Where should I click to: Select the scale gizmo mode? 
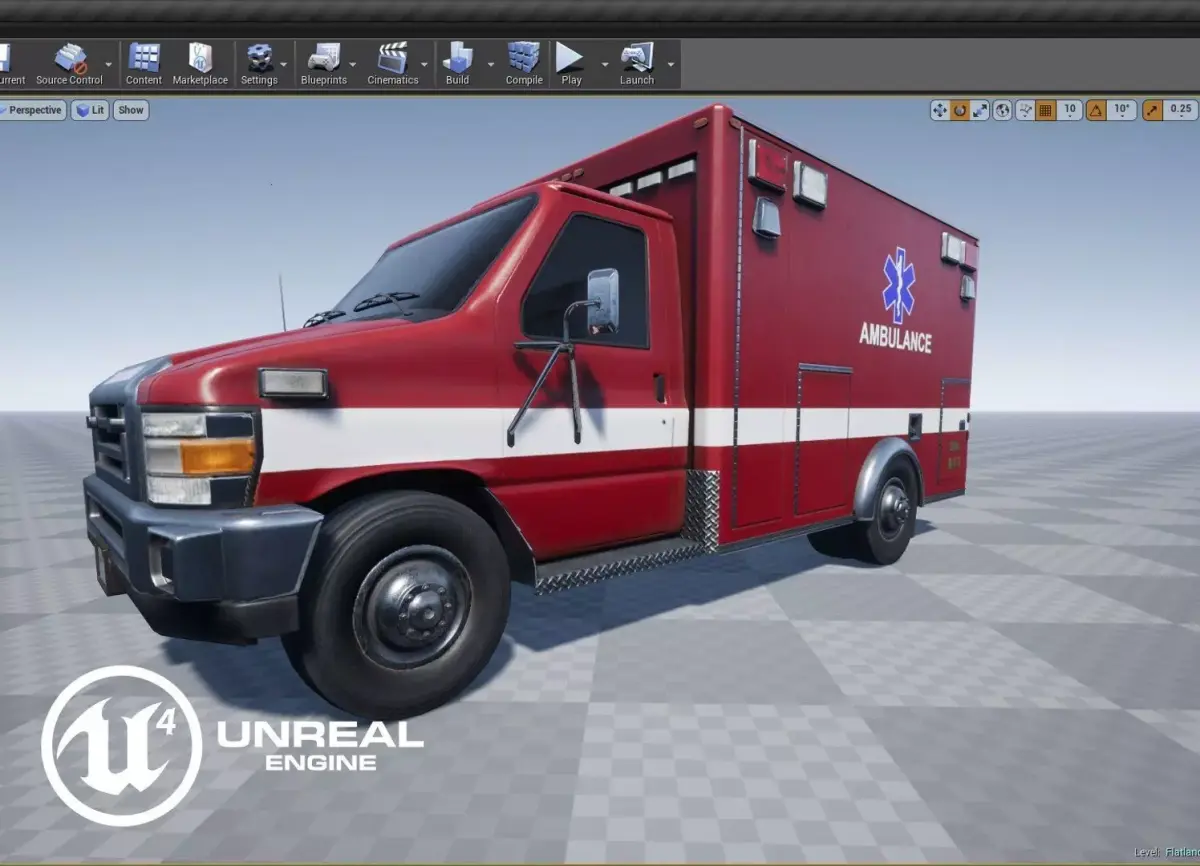[x=980, y=110]
